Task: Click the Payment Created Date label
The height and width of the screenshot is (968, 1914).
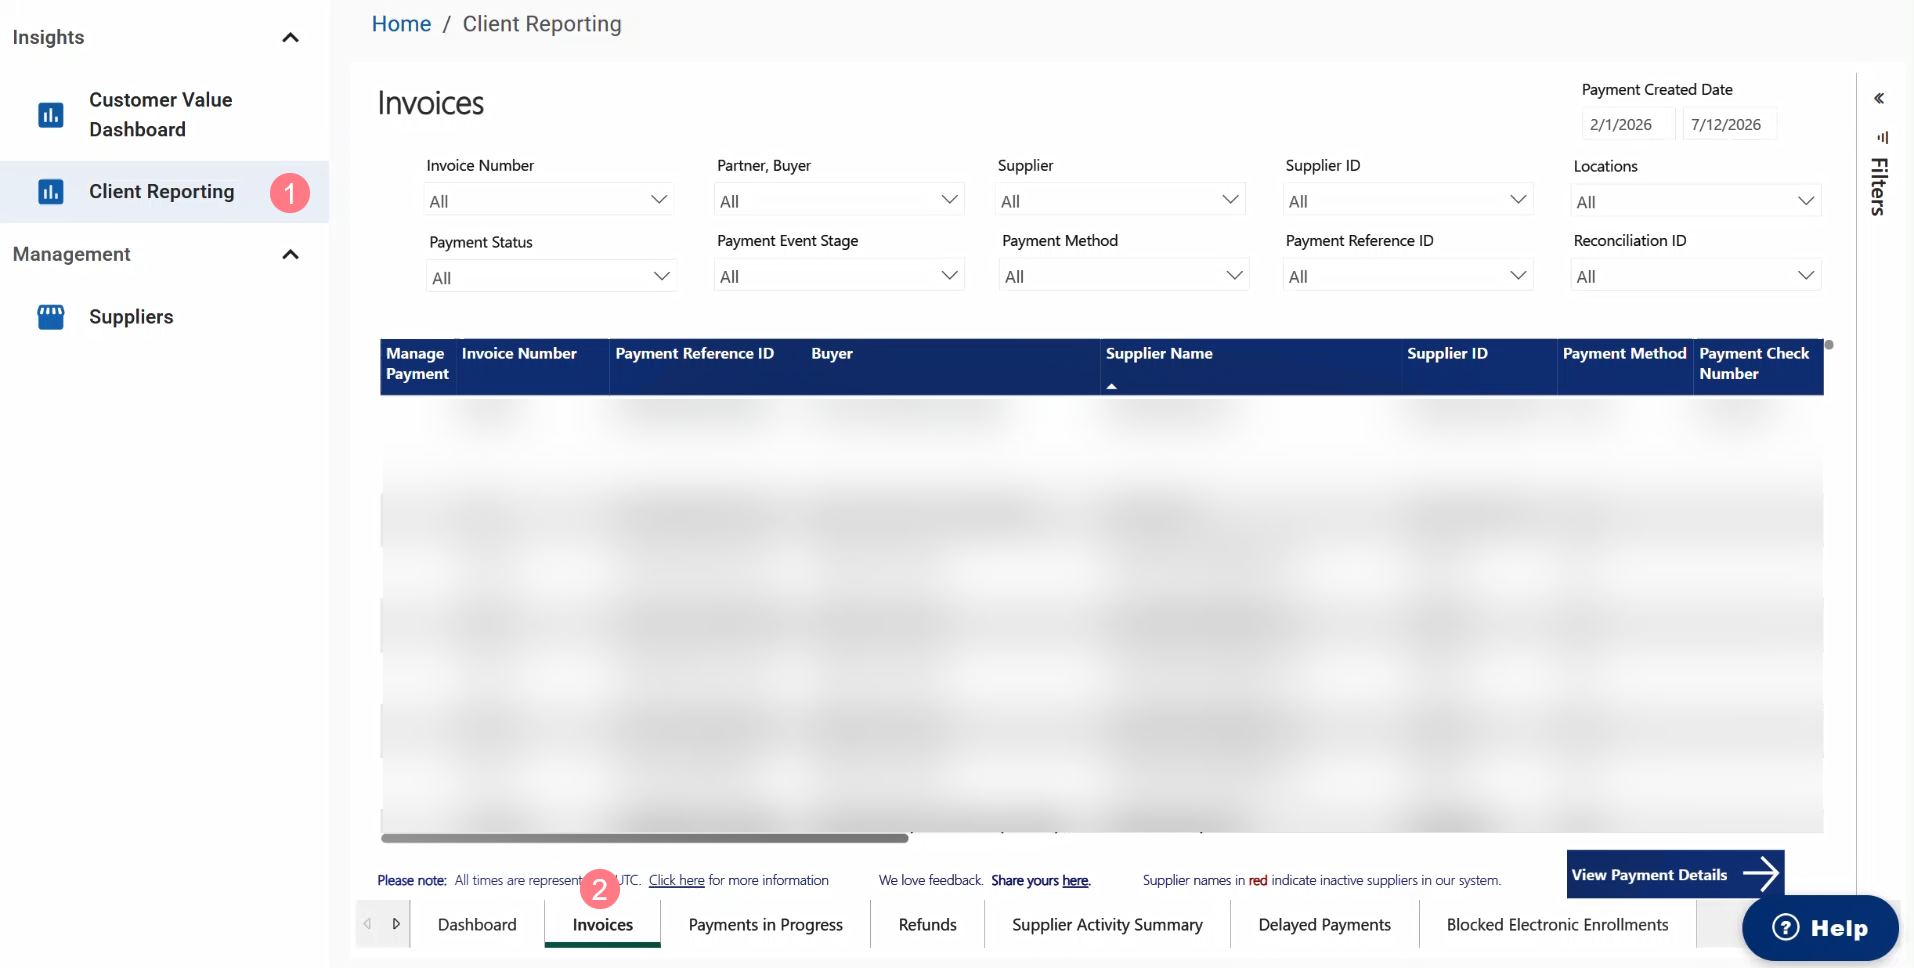Action: point(1657,89)
